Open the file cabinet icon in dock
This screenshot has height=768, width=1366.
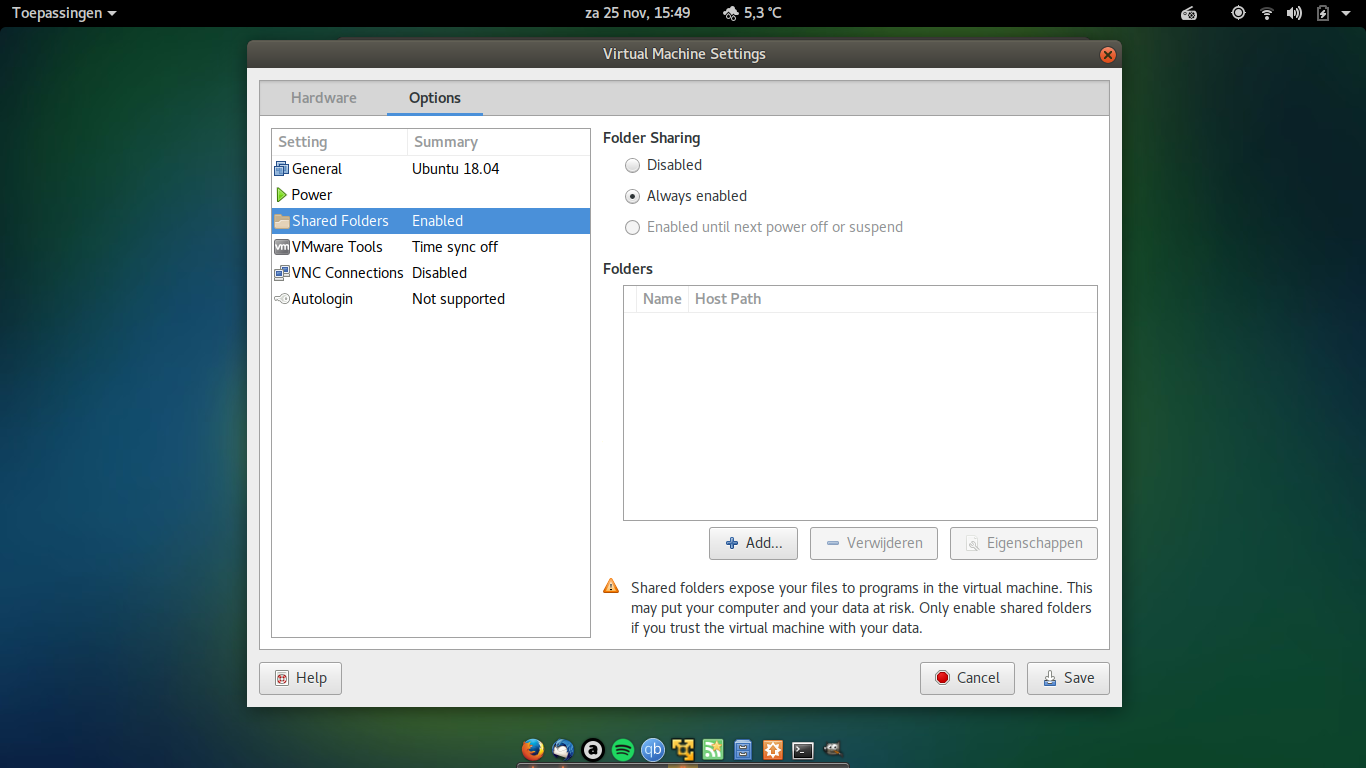[x=743, y=749]
